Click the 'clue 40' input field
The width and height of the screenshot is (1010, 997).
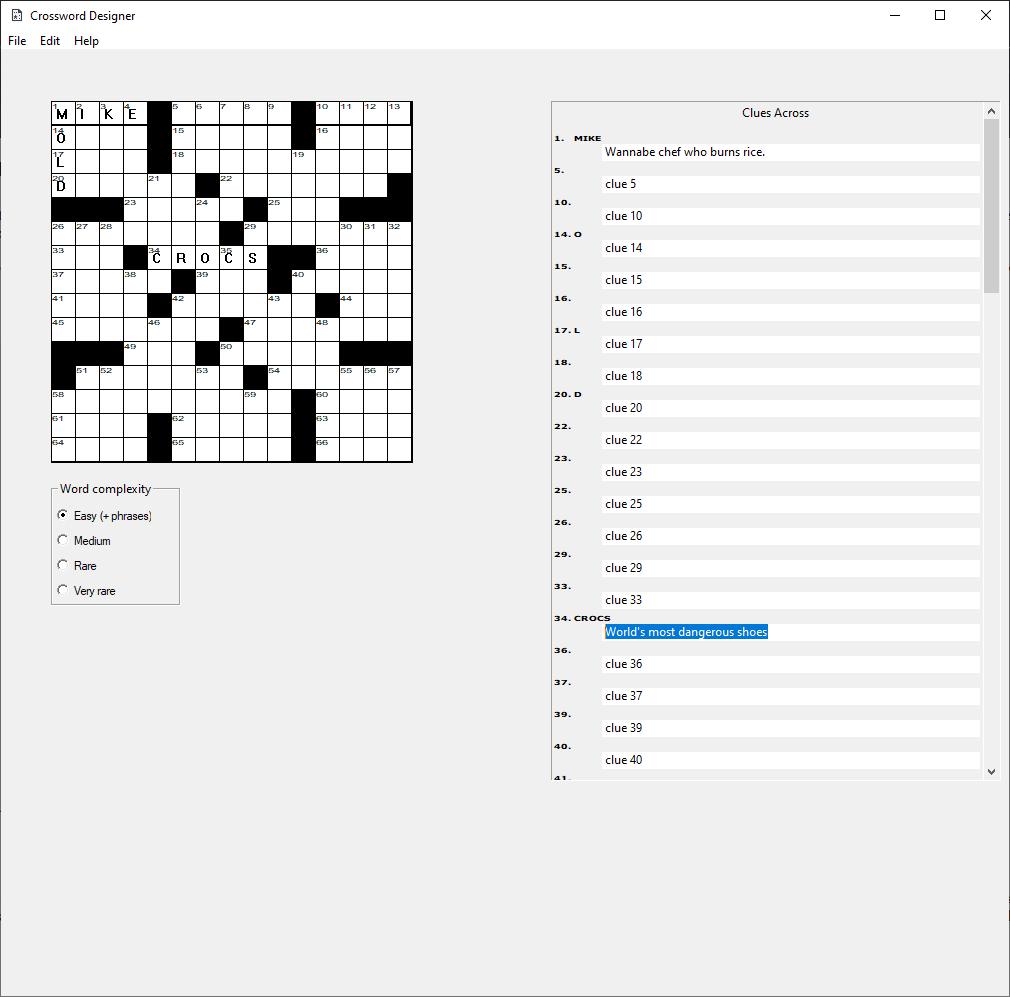click(x=791, y=760)
